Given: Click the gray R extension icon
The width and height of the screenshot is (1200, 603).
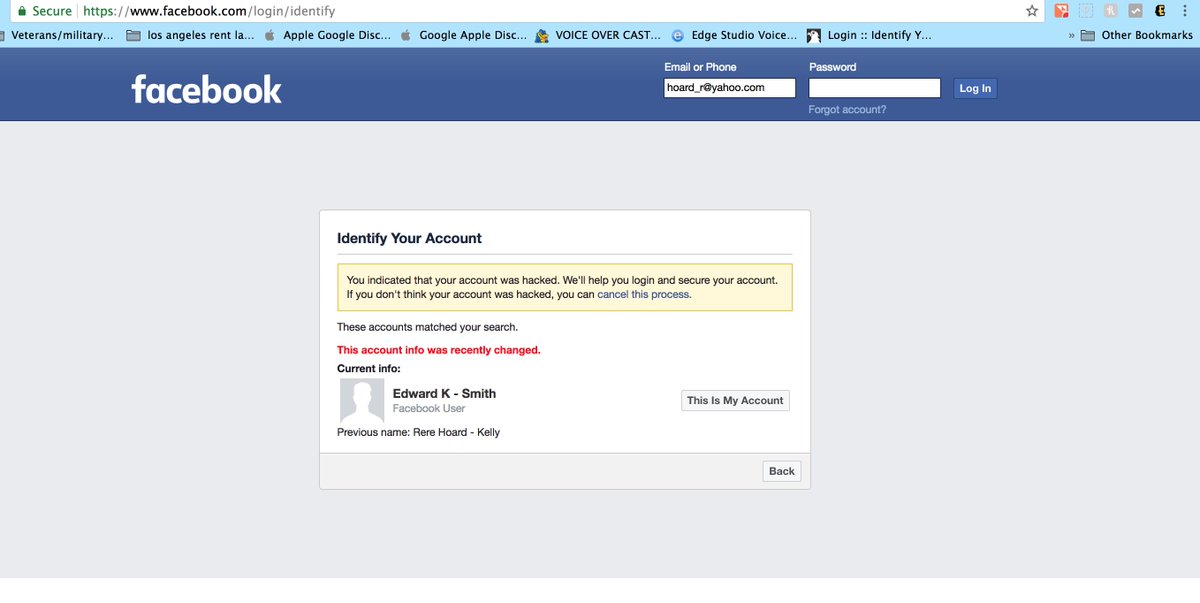Looking at the screenshot, I should [1110, 11].
